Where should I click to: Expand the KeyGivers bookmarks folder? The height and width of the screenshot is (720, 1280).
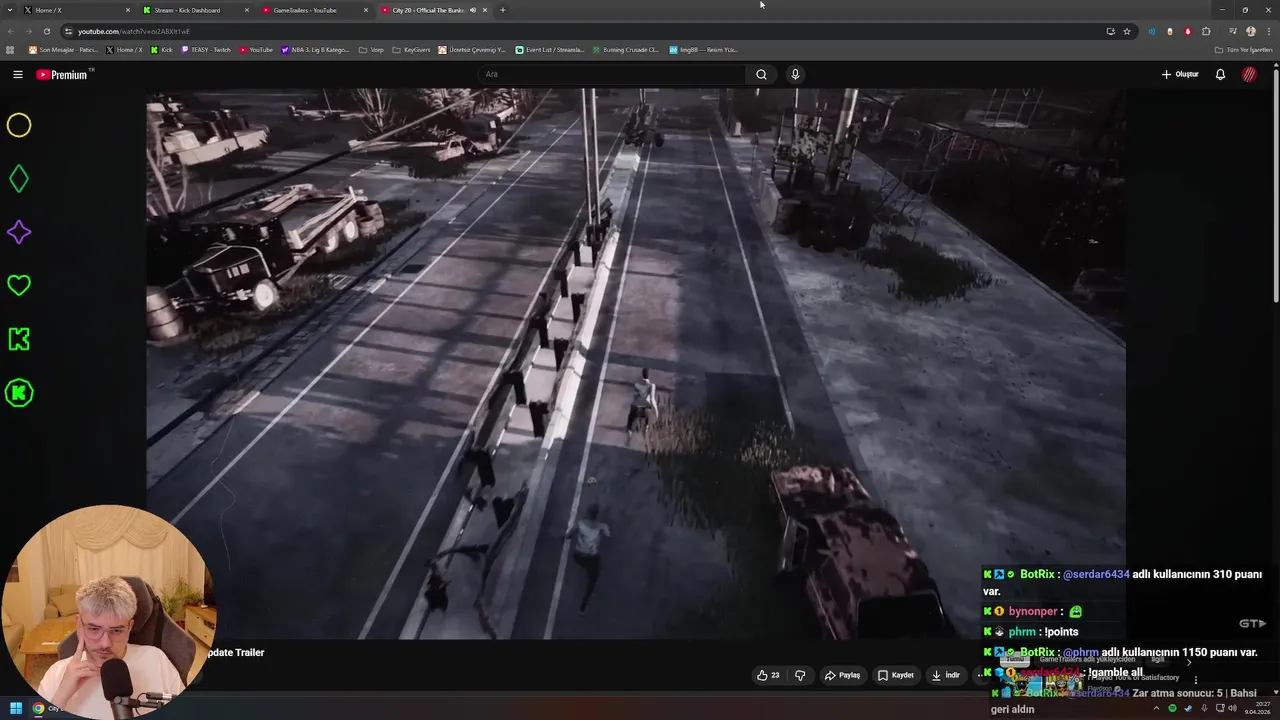tap(411, 49)
